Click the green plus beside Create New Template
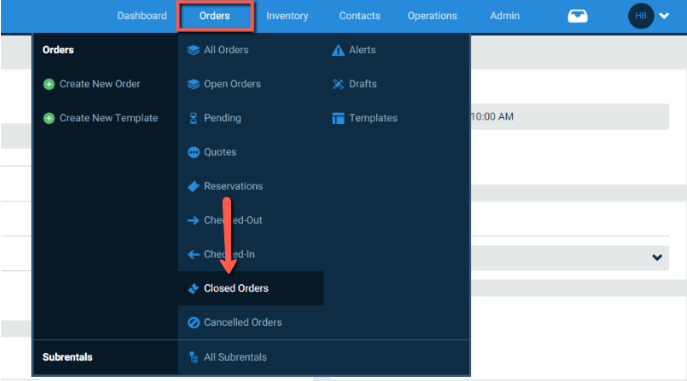 [x=49, y=118]
